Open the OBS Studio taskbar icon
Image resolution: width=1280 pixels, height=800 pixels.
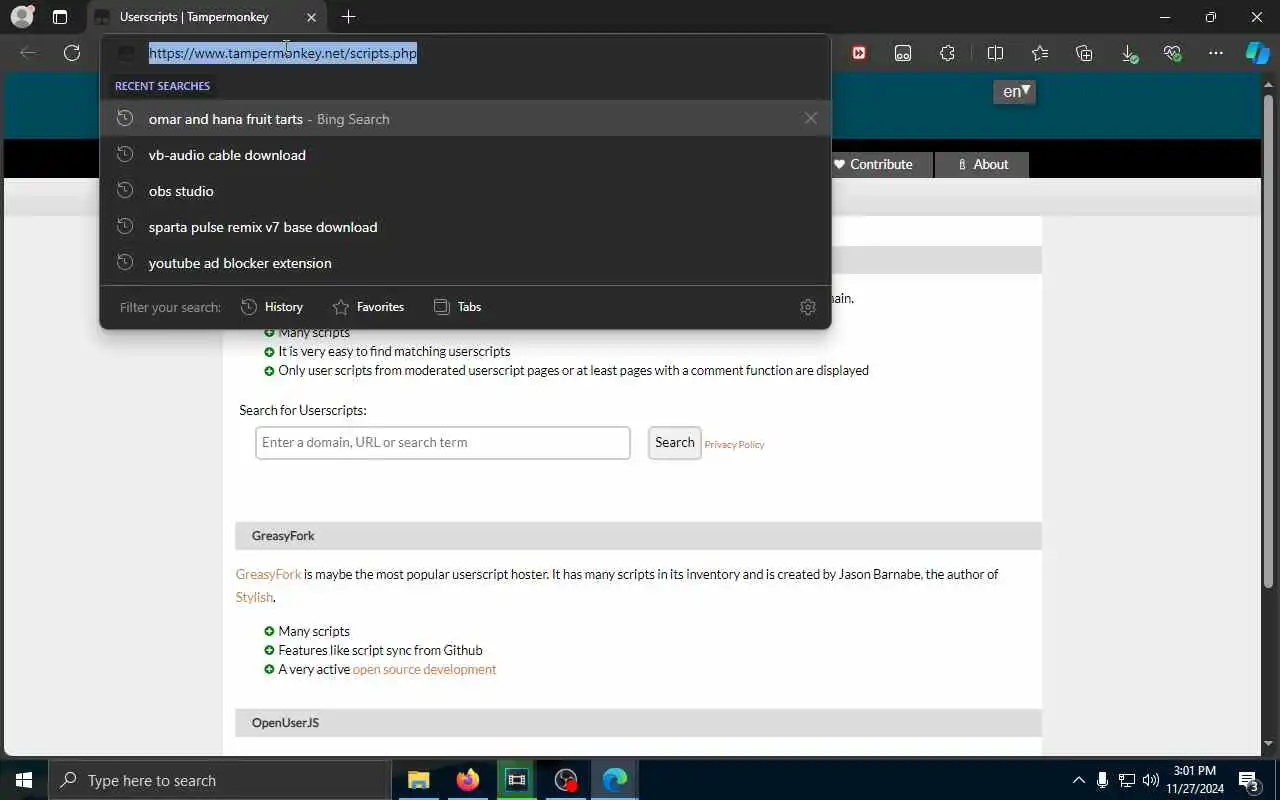pyautogui.click(x=566, y=780)
